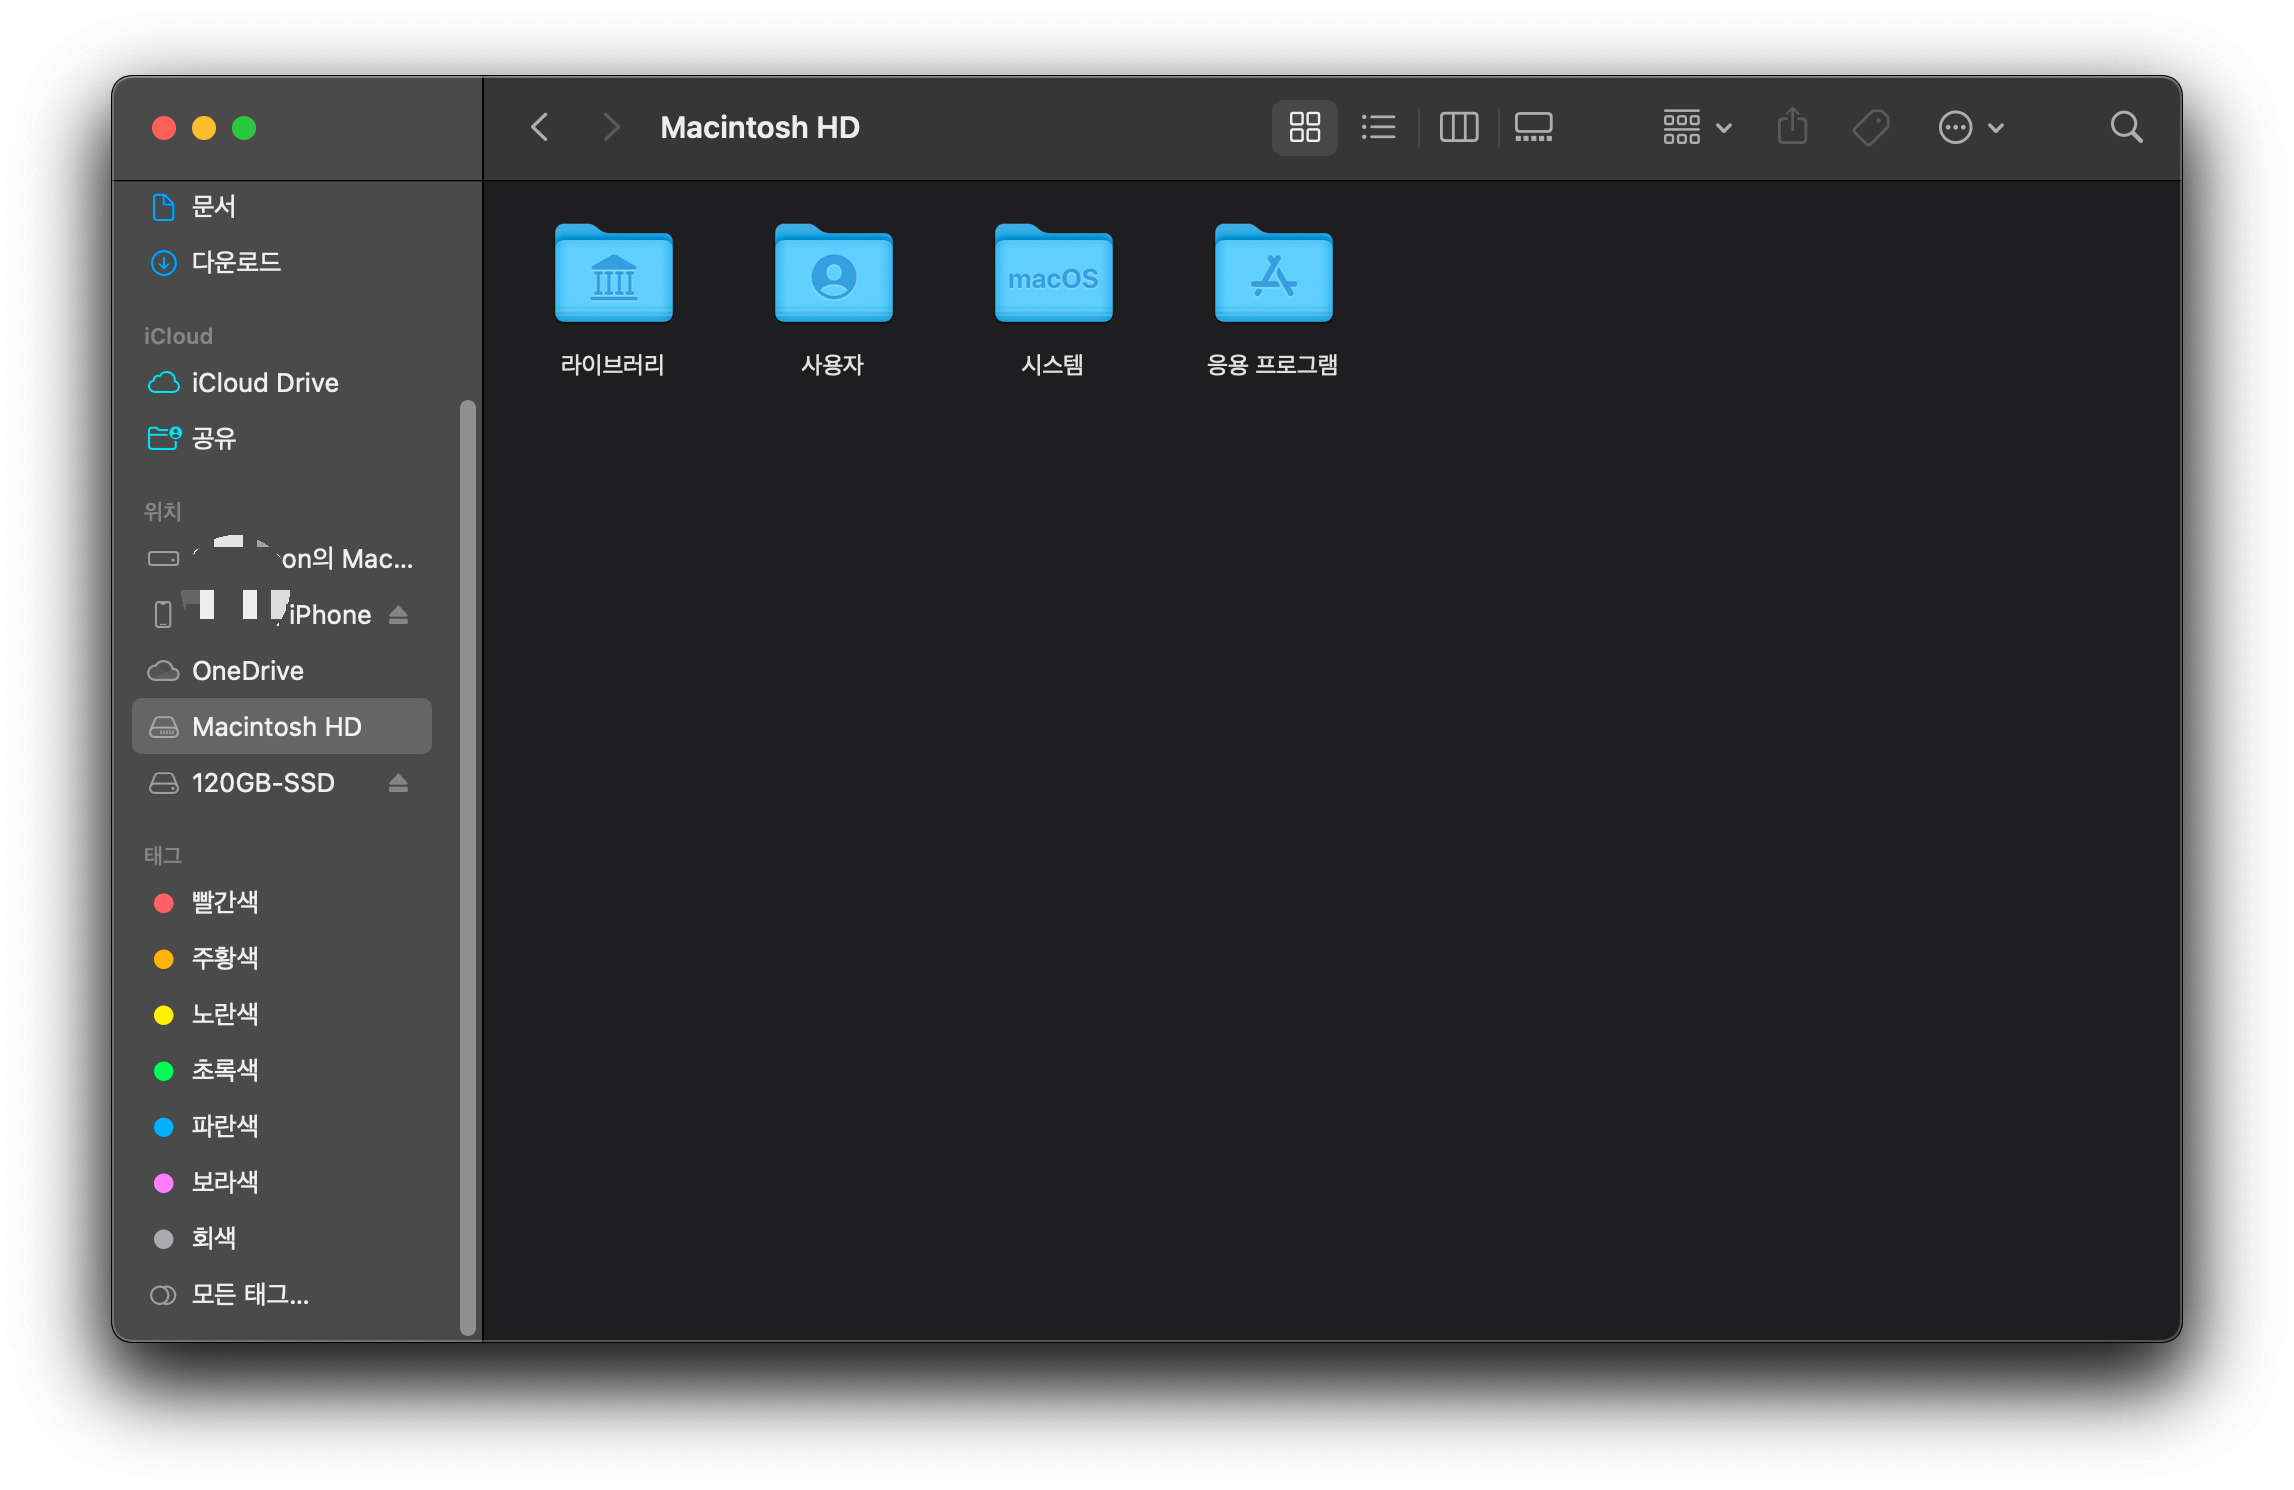Filter by green tag 초록색

pos(282,1070)
